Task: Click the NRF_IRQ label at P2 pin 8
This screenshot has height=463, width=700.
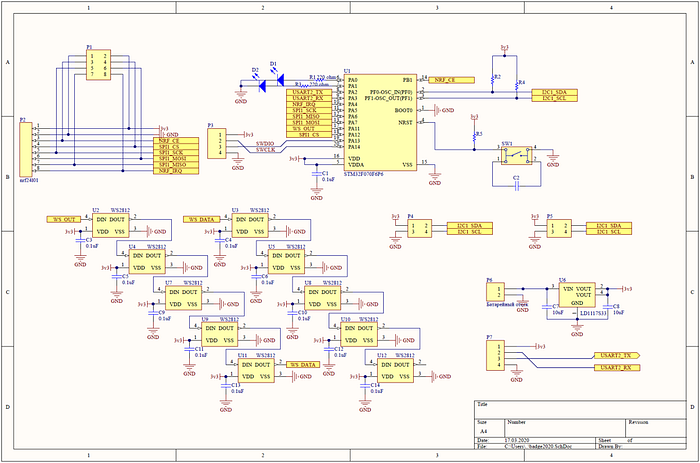Action: tap(176, 171)
